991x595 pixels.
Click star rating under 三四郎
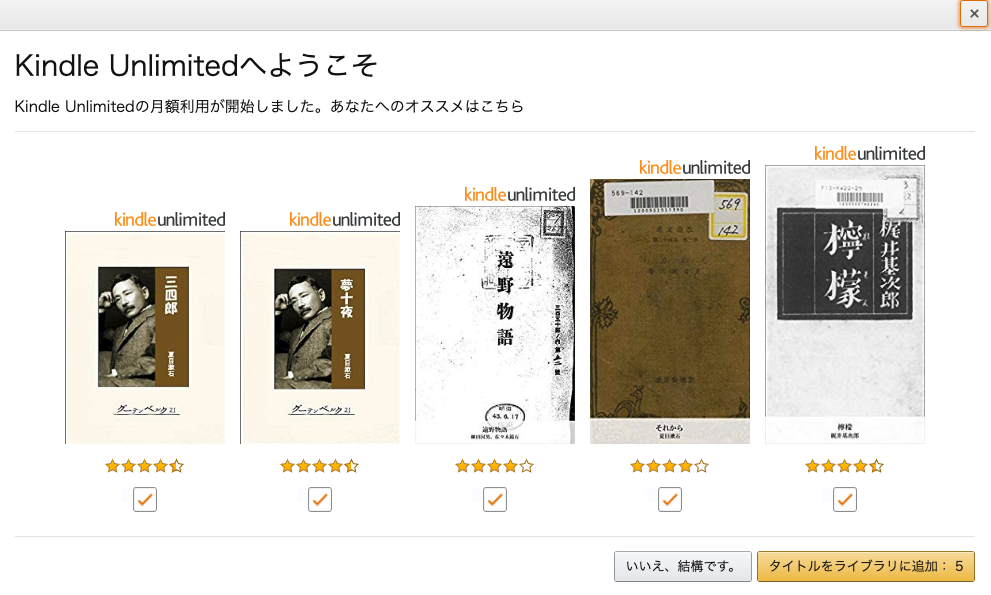145,467
